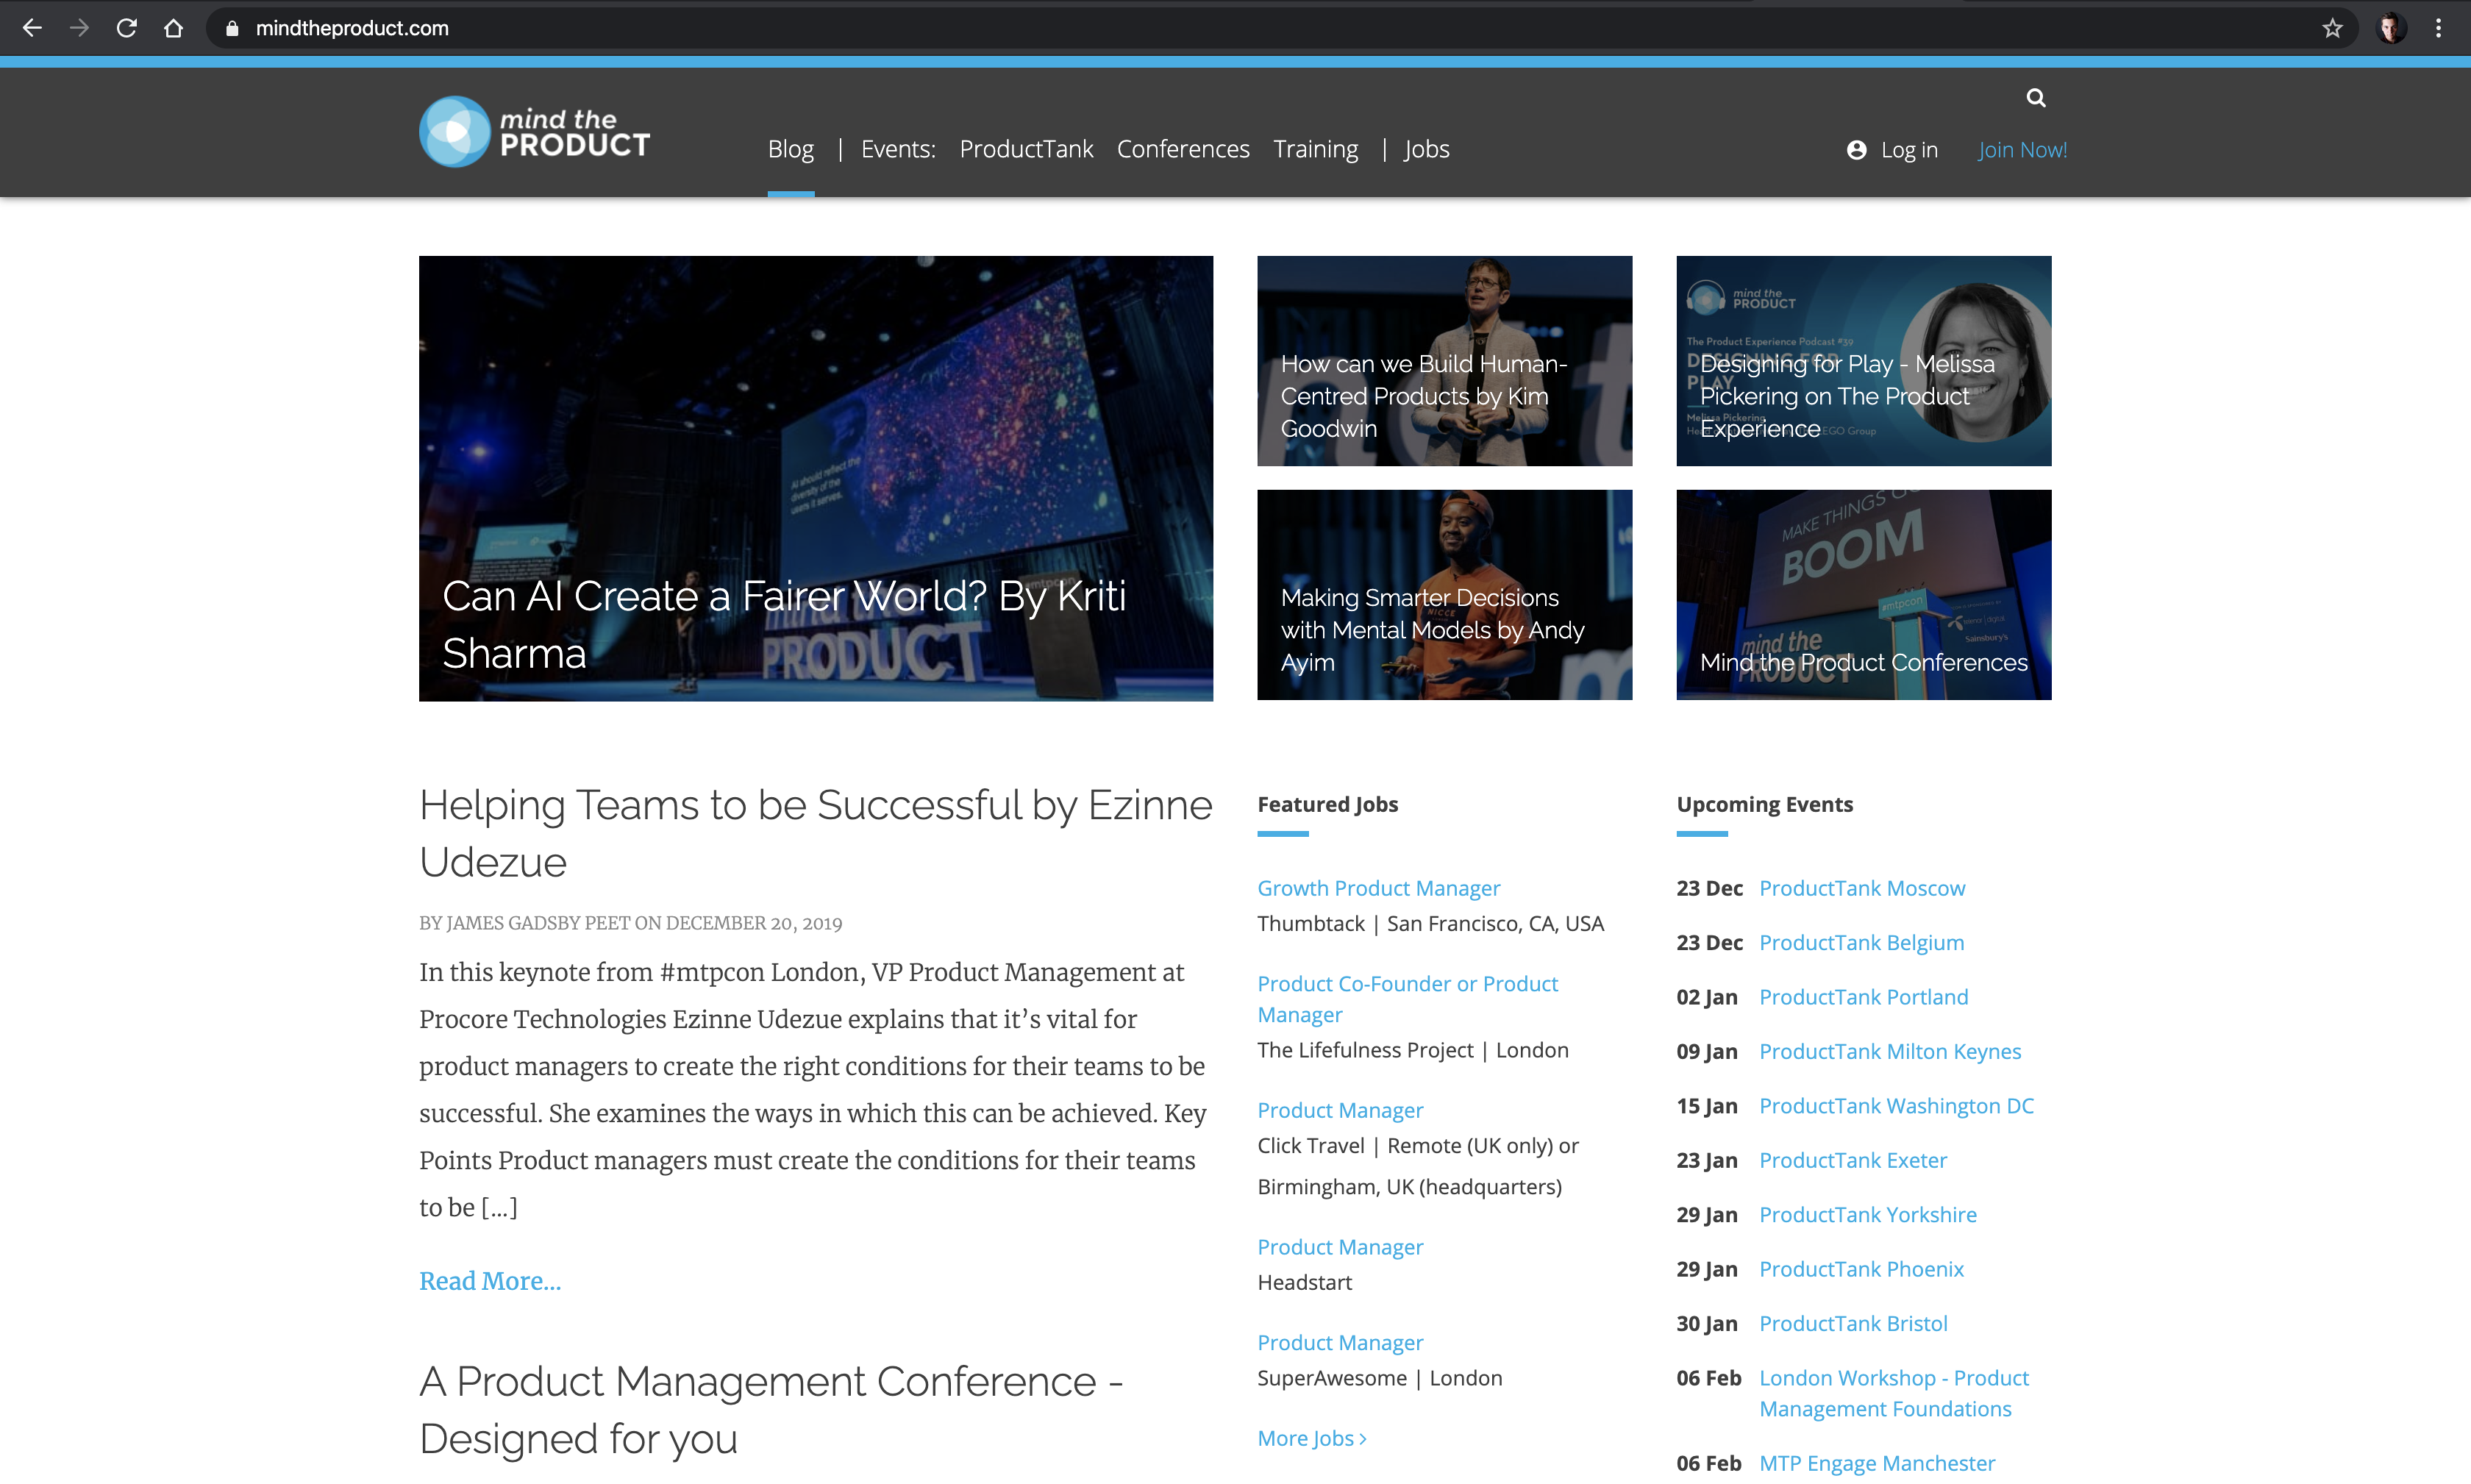
Task: Click the browser back arrow
Action: 32,28
